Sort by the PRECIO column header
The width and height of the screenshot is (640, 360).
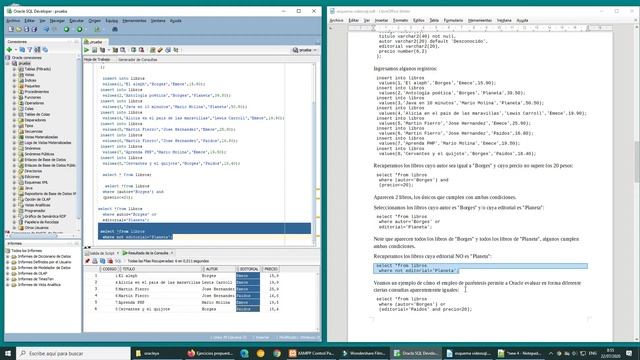270,269
